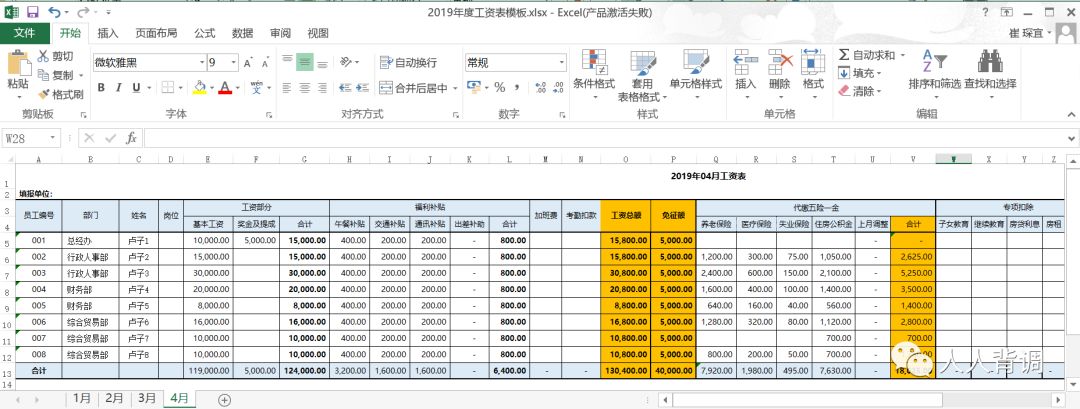
Task: Decrease decimal places
Action: point(557,87)
